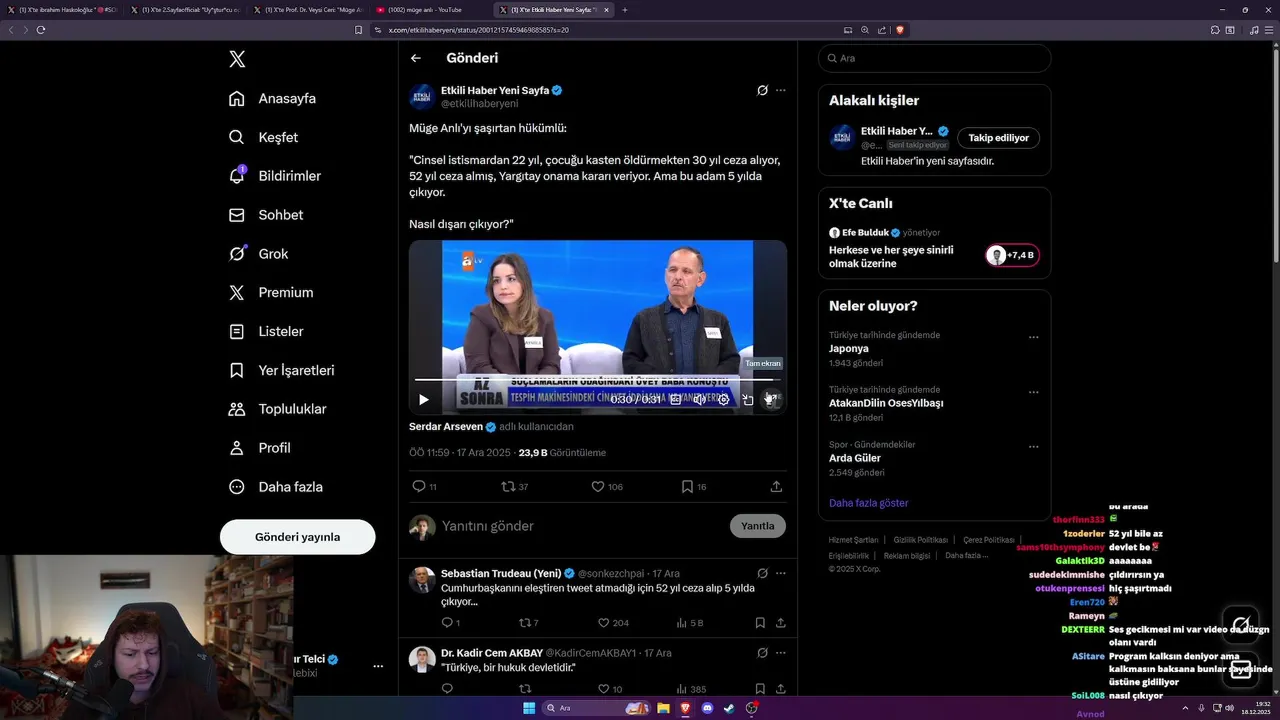Image resolution: width=1280 pixels, height=720 pixels.
Task: Click Brave shields icon in address bar
Action: (900, 30)
